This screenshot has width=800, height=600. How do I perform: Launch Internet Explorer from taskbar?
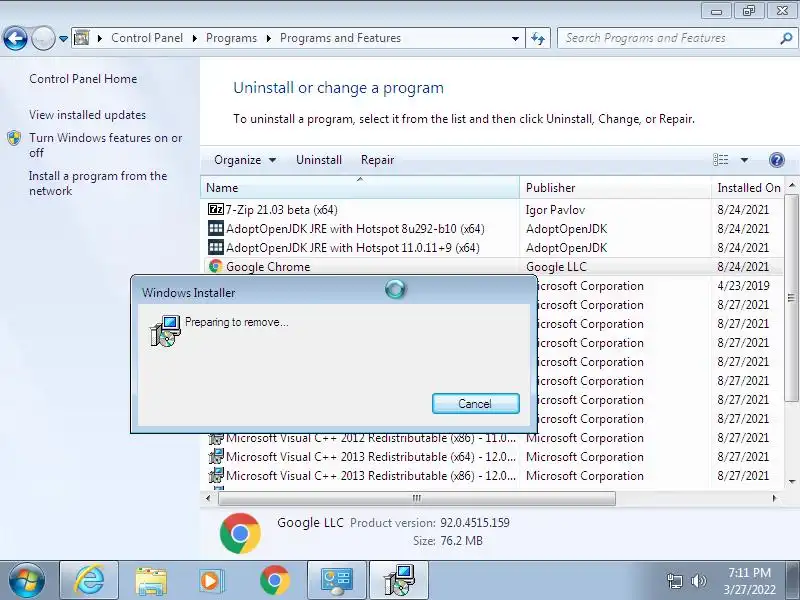(x=89, y=581)
